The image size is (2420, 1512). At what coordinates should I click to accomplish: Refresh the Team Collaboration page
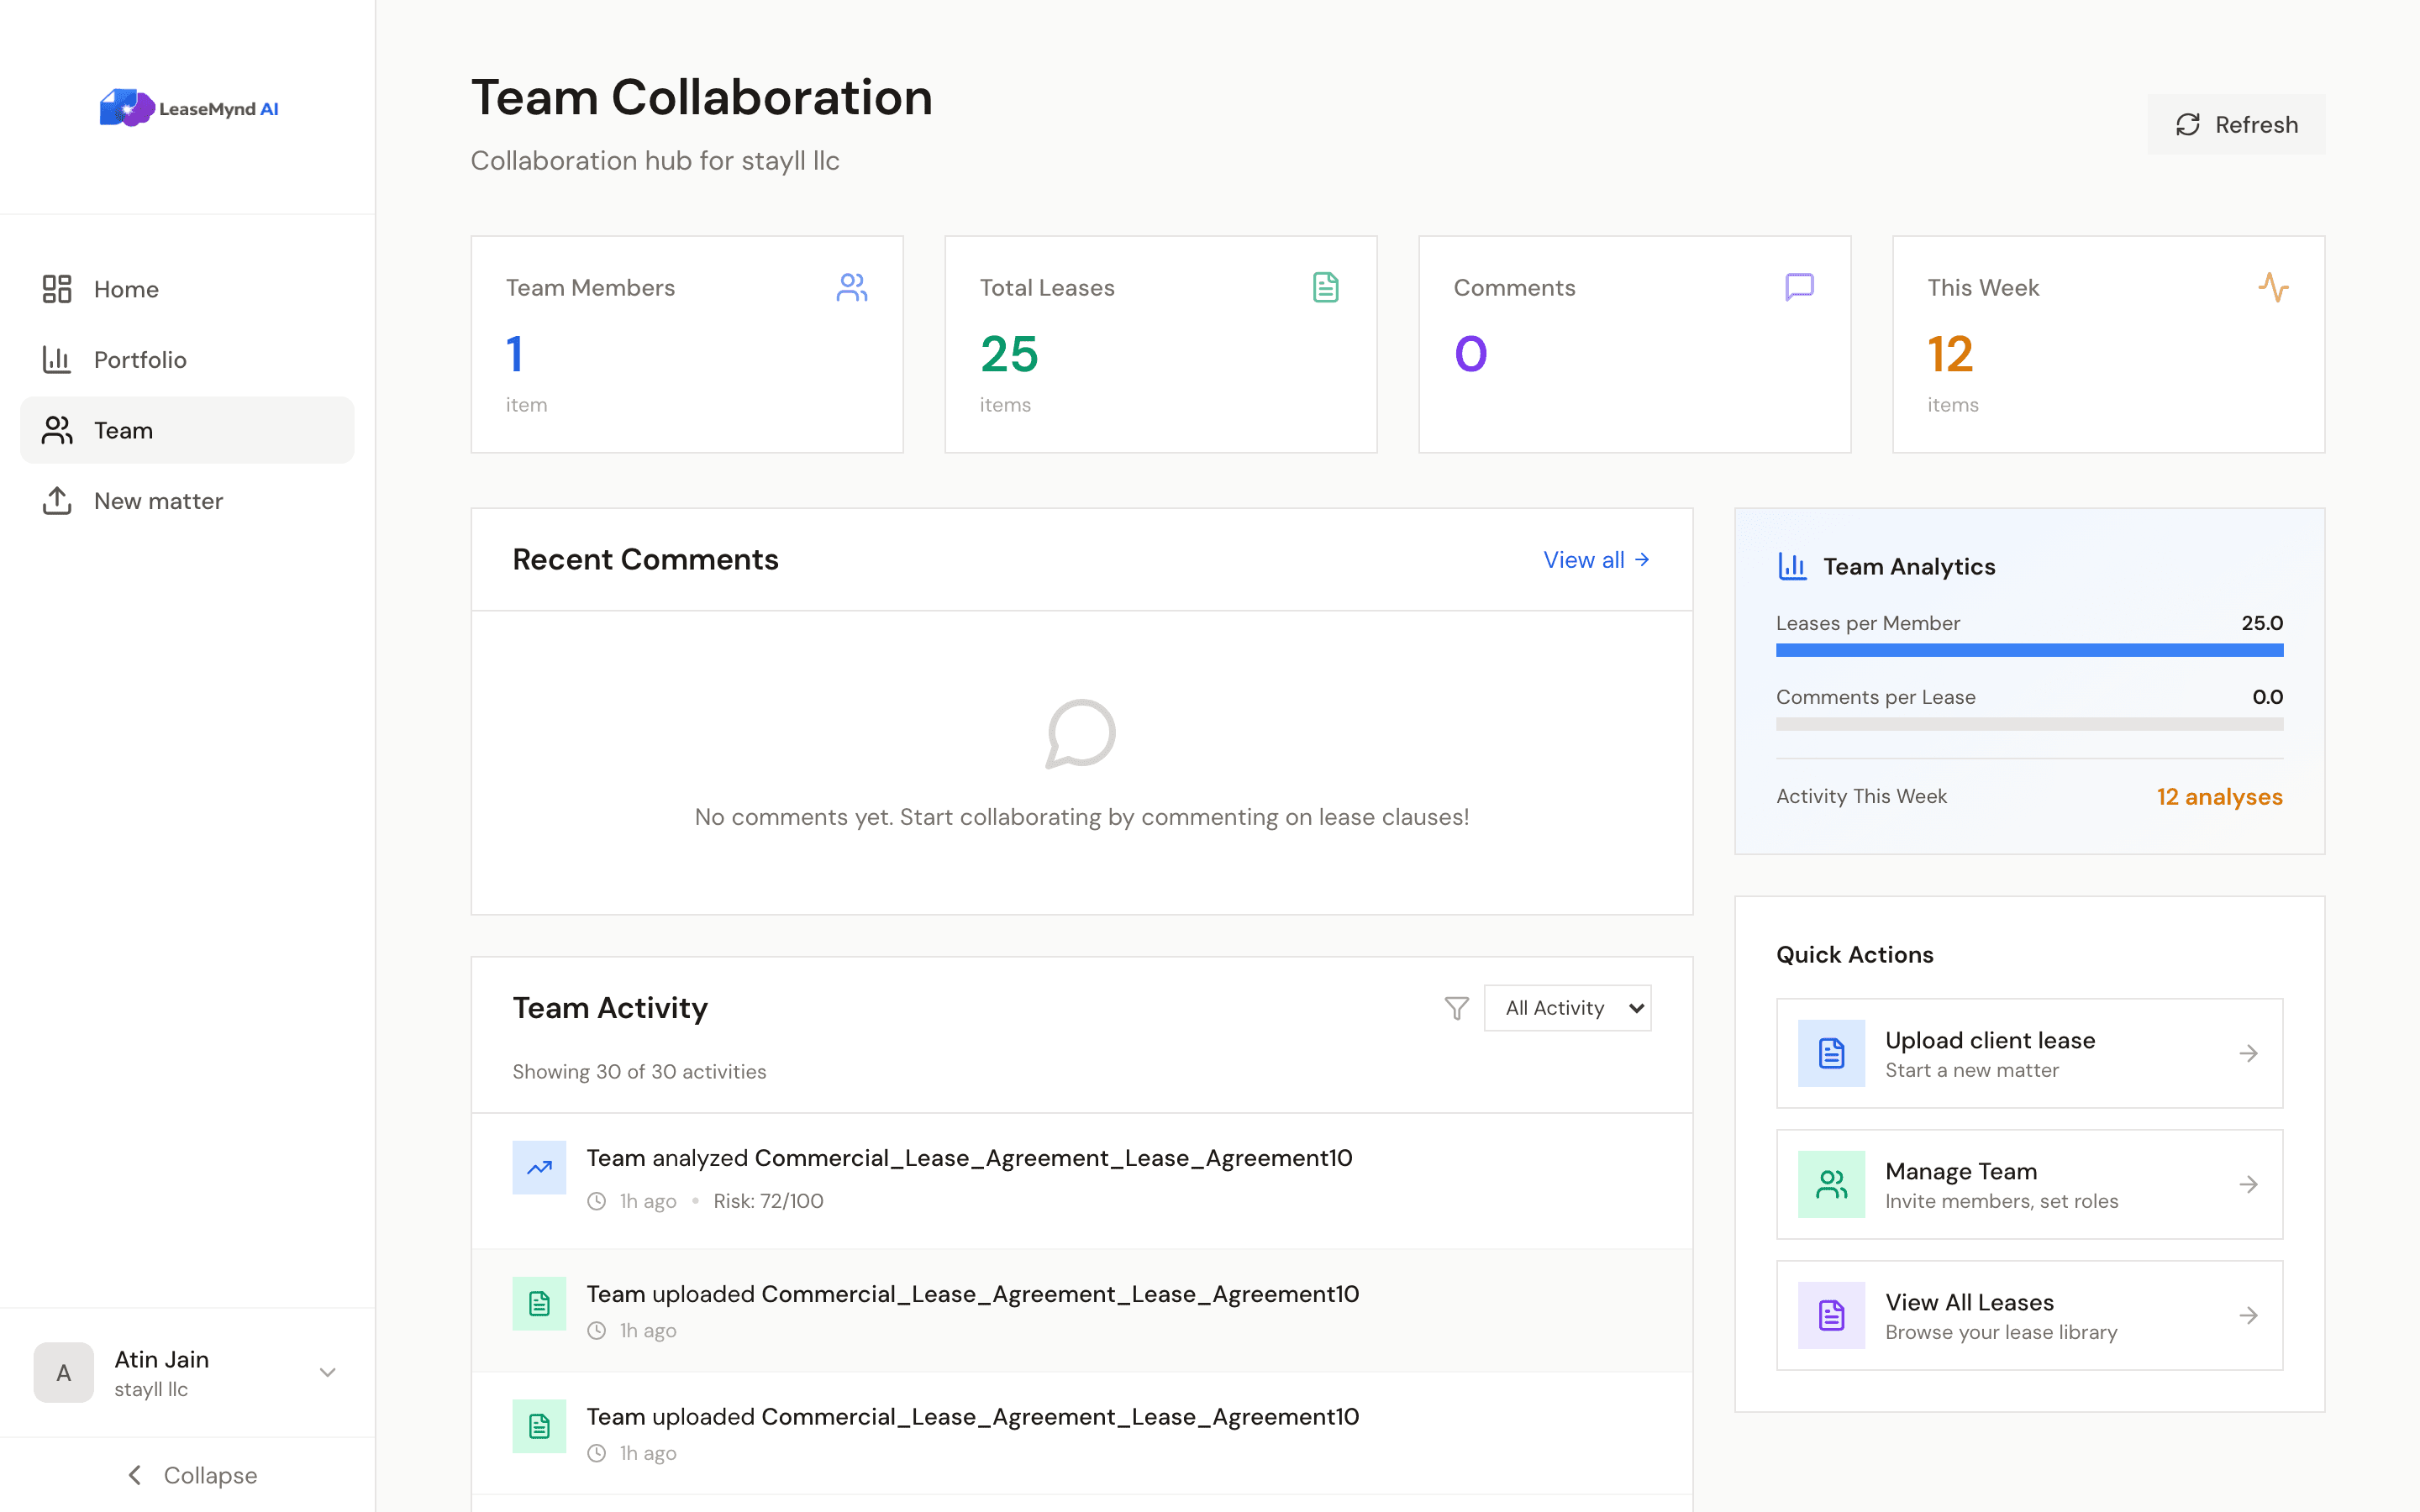(2236, 124)
